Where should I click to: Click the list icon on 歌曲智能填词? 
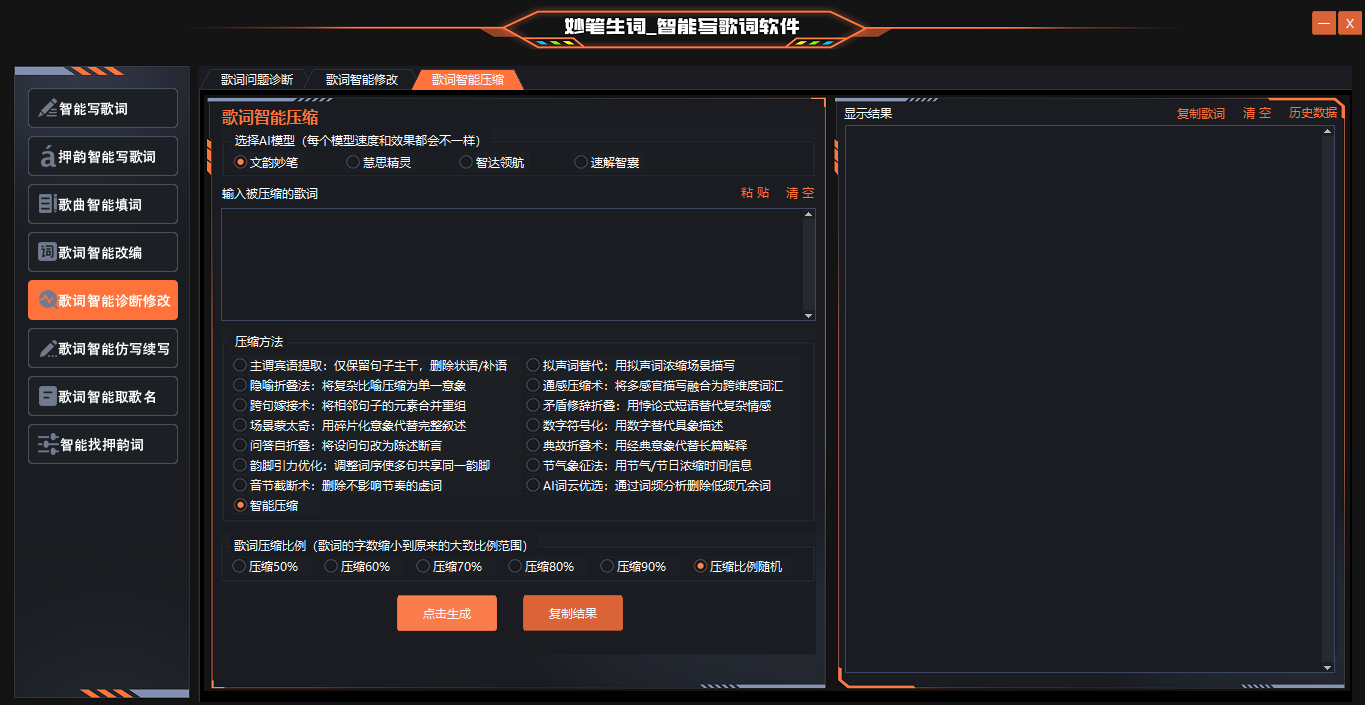[47, 204]
